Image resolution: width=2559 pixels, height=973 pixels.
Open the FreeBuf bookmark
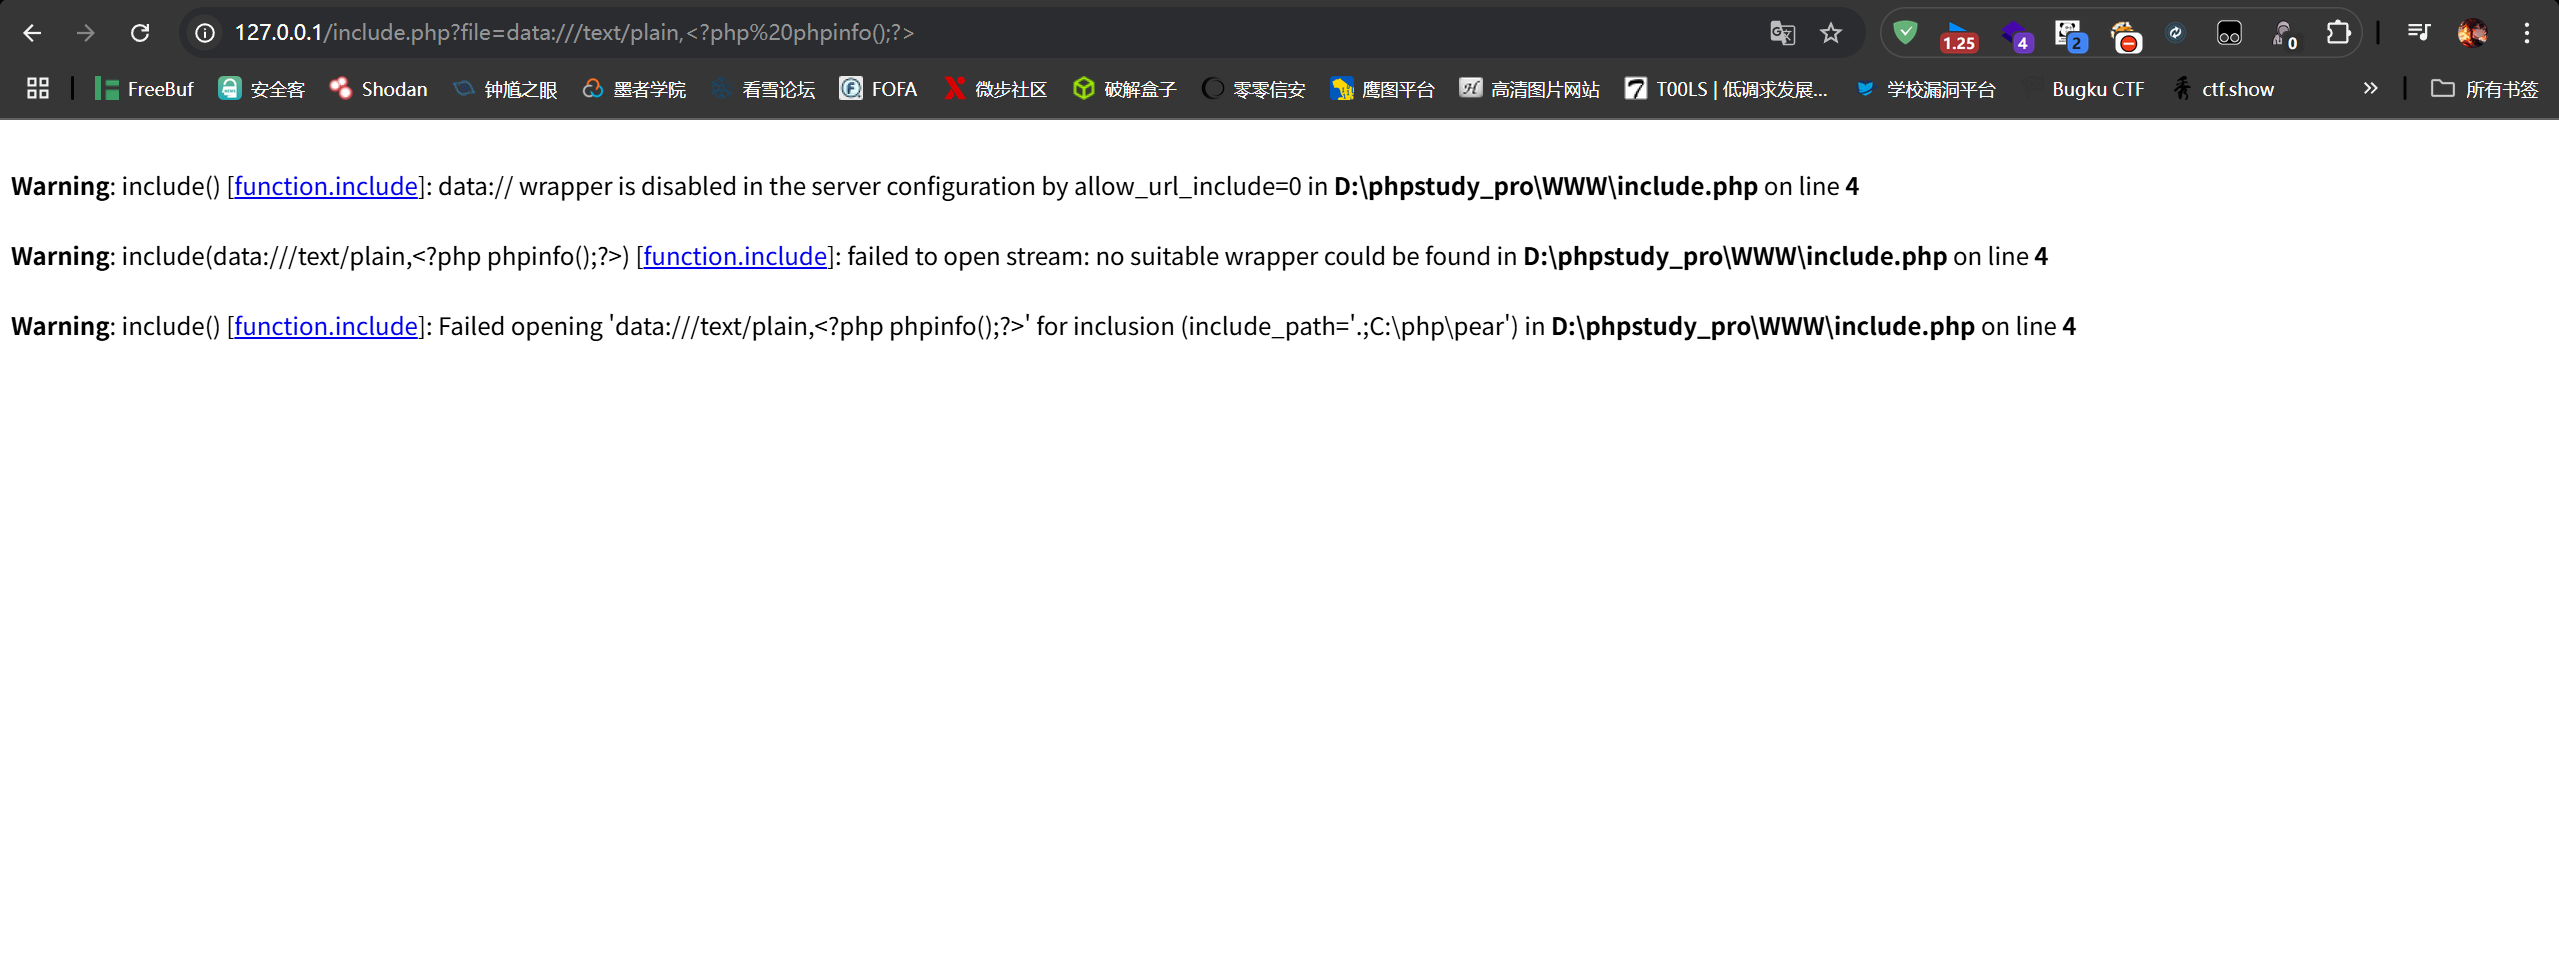point(144,89)
